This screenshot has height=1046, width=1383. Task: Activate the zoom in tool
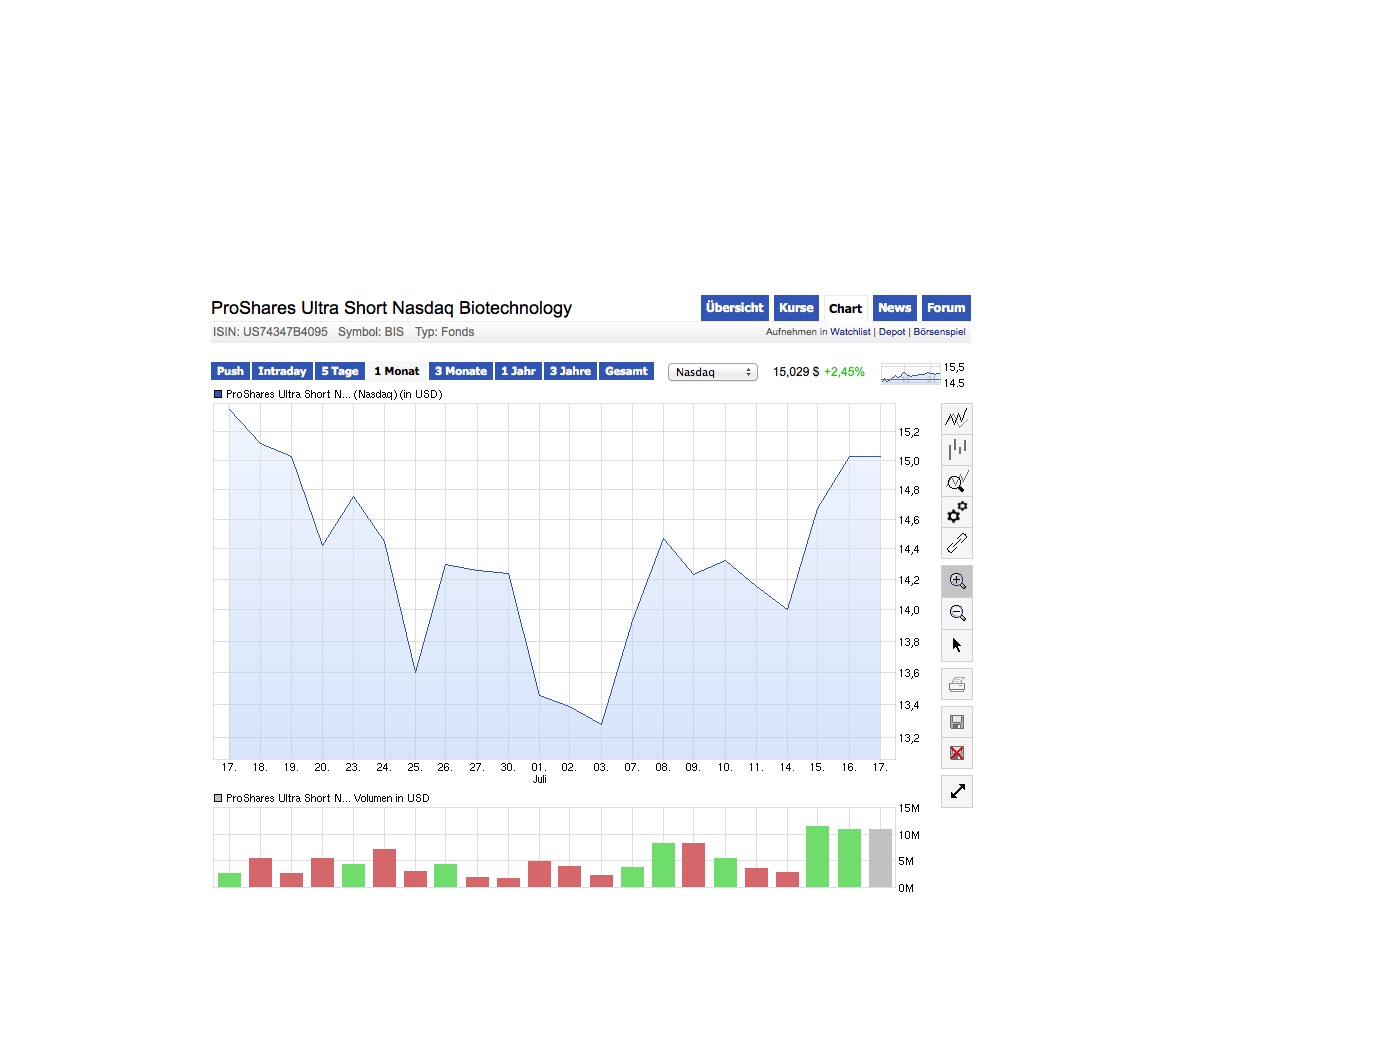(x=957, y=581)
